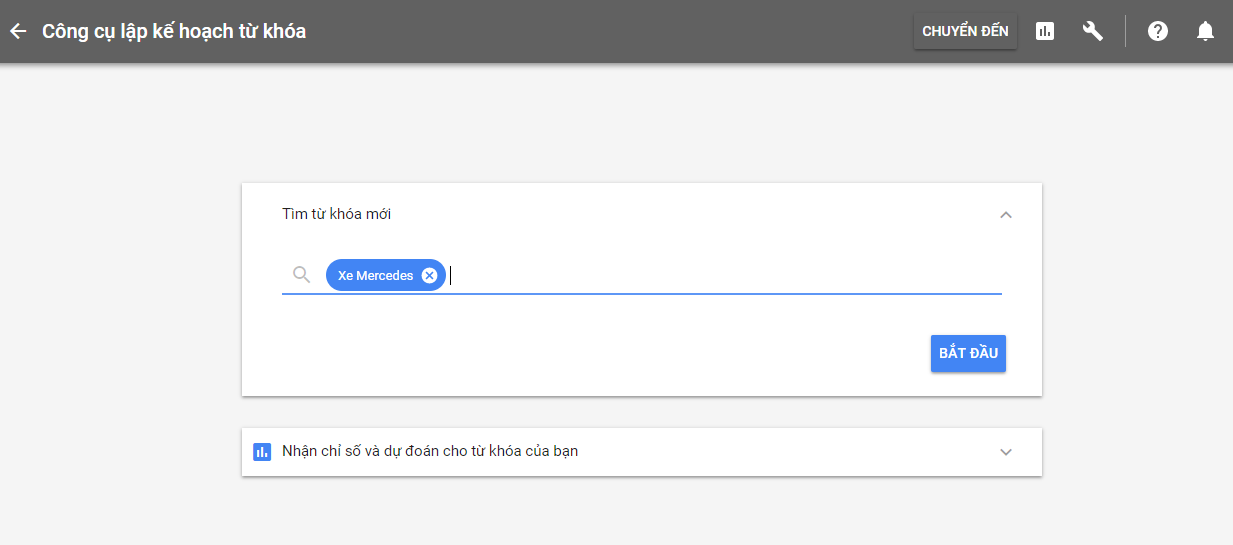Click the gray header bar background
The image size is (1233, 545).
[600, 31]
